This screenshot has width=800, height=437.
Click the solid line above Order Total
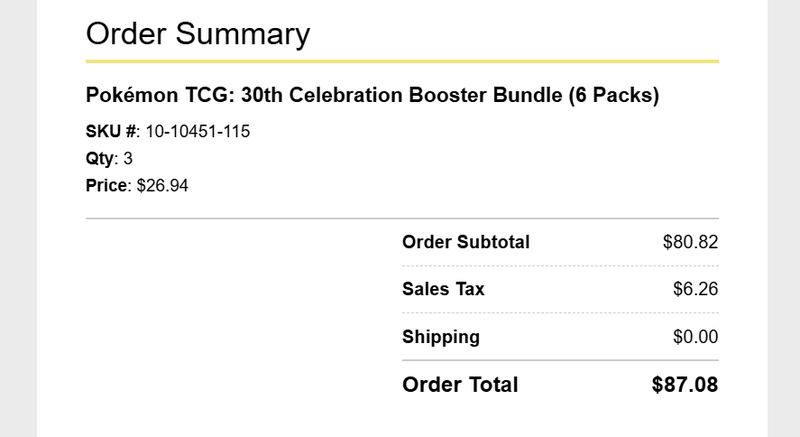pos(560,361)
